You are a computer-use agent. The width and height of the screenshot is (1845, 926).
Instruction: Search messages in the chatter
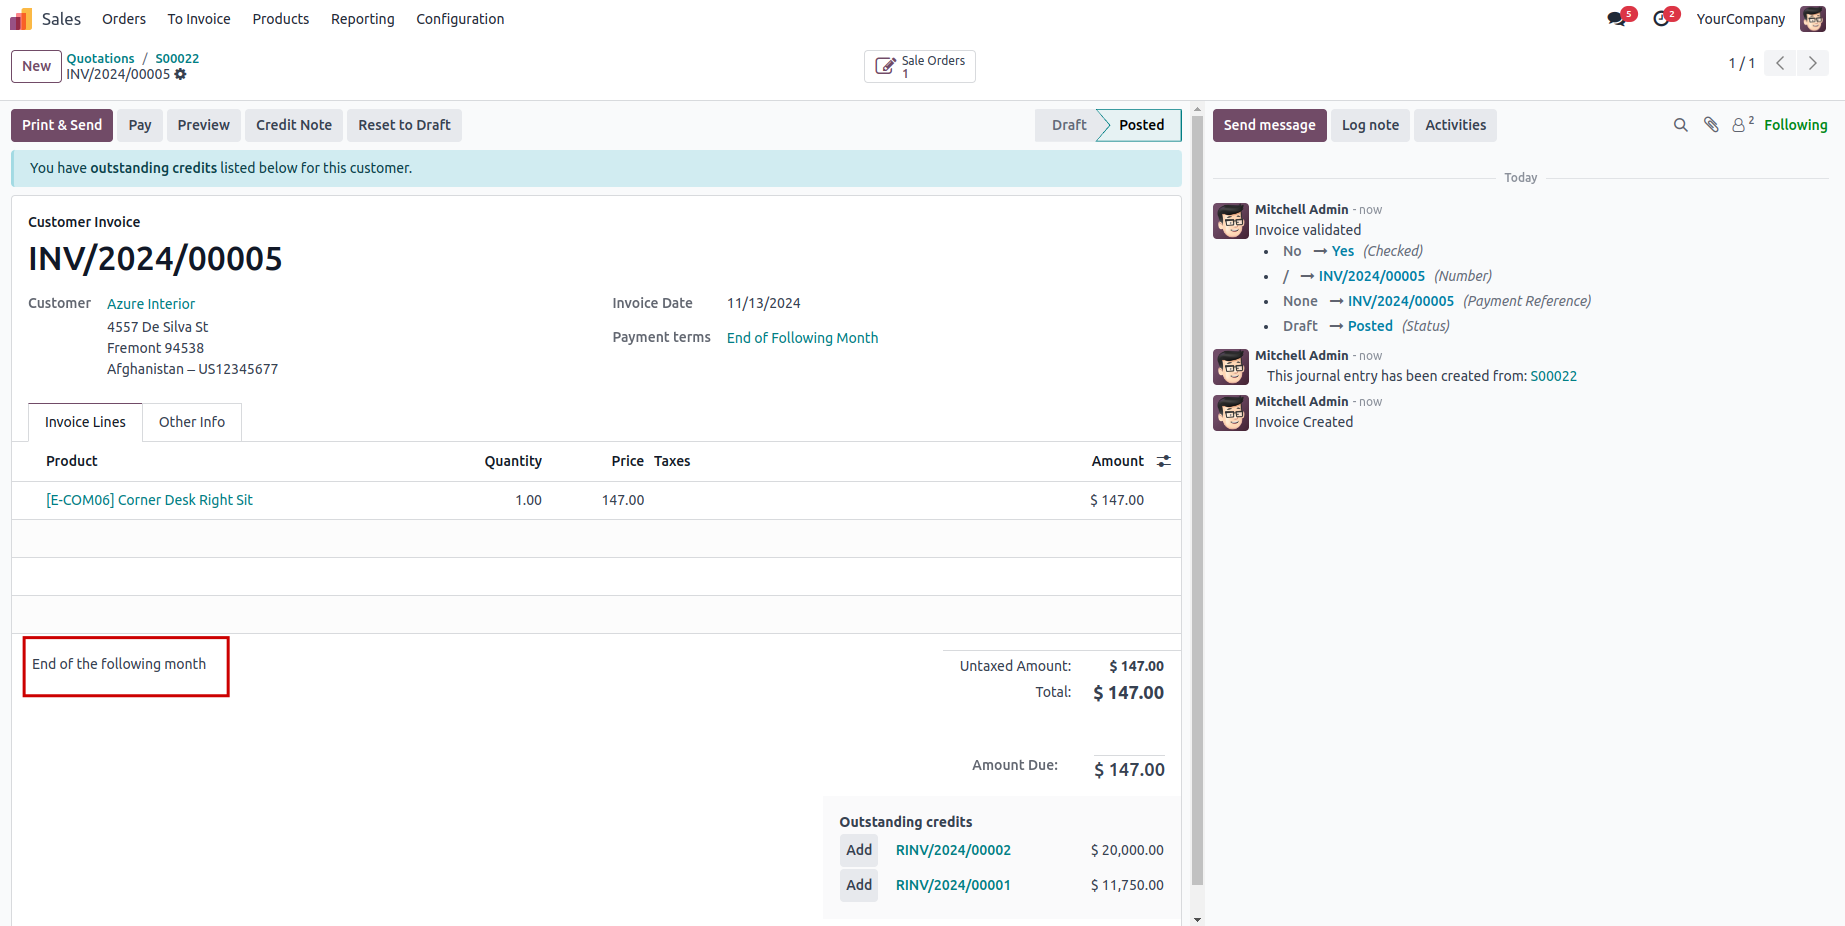coord(1681,125)
